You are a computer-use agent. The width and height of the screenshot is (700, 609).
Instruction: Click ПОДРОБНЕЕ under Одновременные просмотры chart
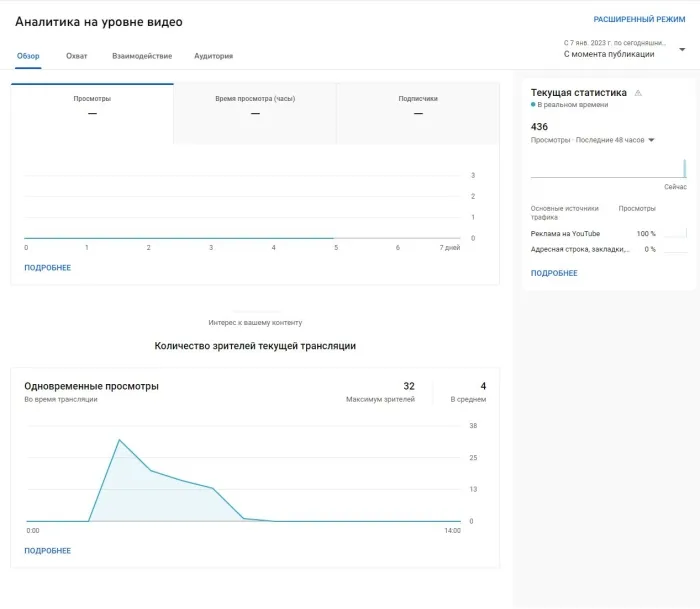tap(47, 551)
